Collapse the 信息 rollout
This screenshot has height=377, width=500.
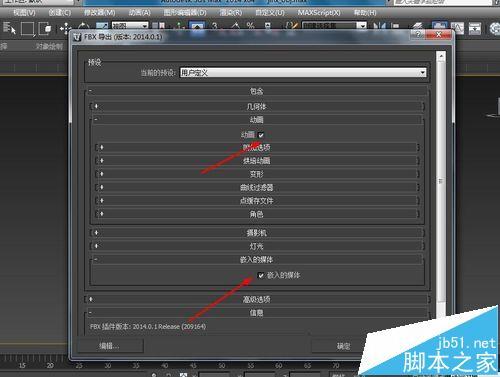(x=257, y=313)
